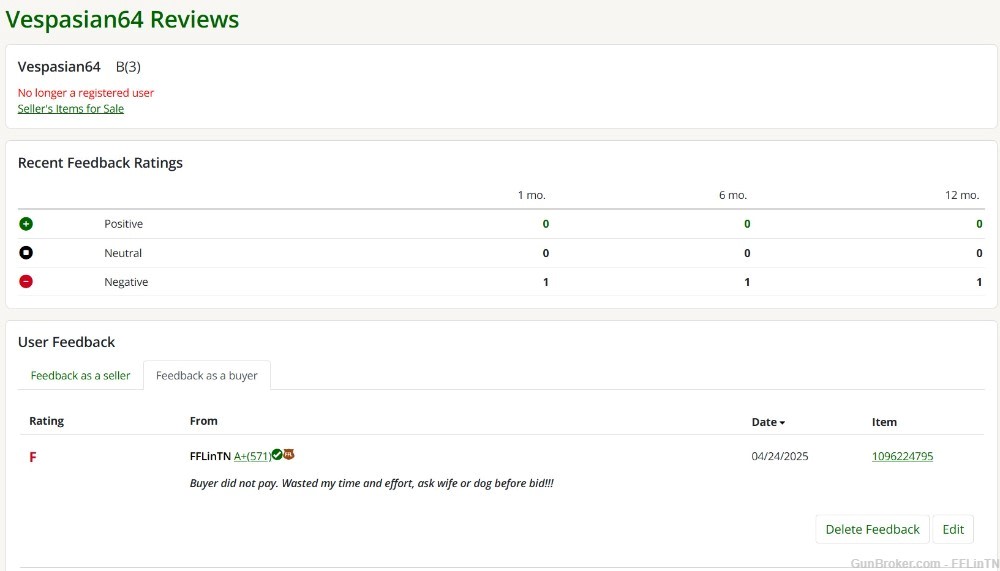The width and height of the screenshot is (1000, 571).
Task: Click the B(3) rating next to Vespasian64
Action: [x=128, y=66]
